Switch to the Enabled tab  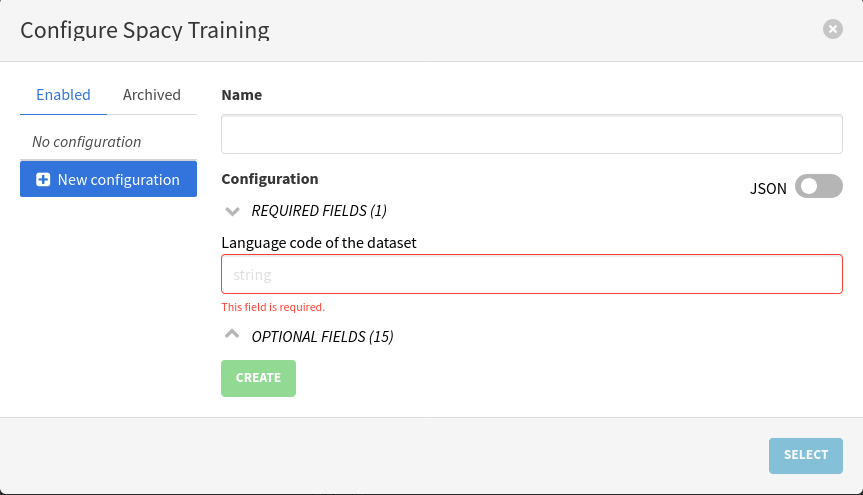[63, 95]
